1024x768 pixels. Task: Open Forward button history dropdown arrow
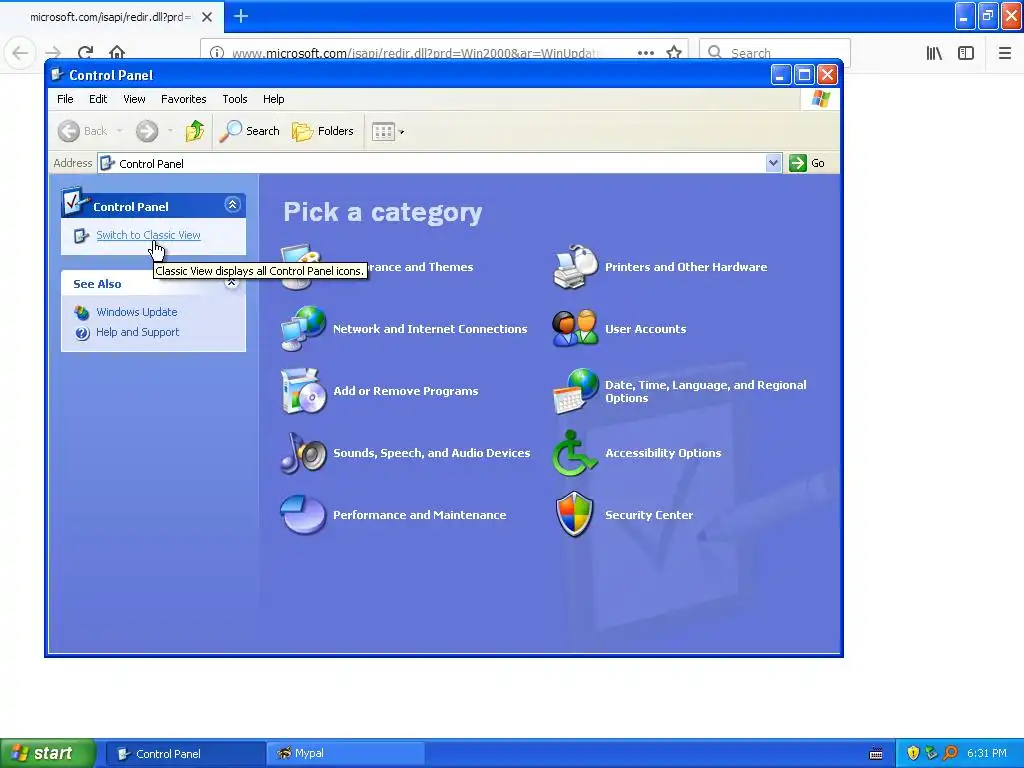(x=170, y=131)
